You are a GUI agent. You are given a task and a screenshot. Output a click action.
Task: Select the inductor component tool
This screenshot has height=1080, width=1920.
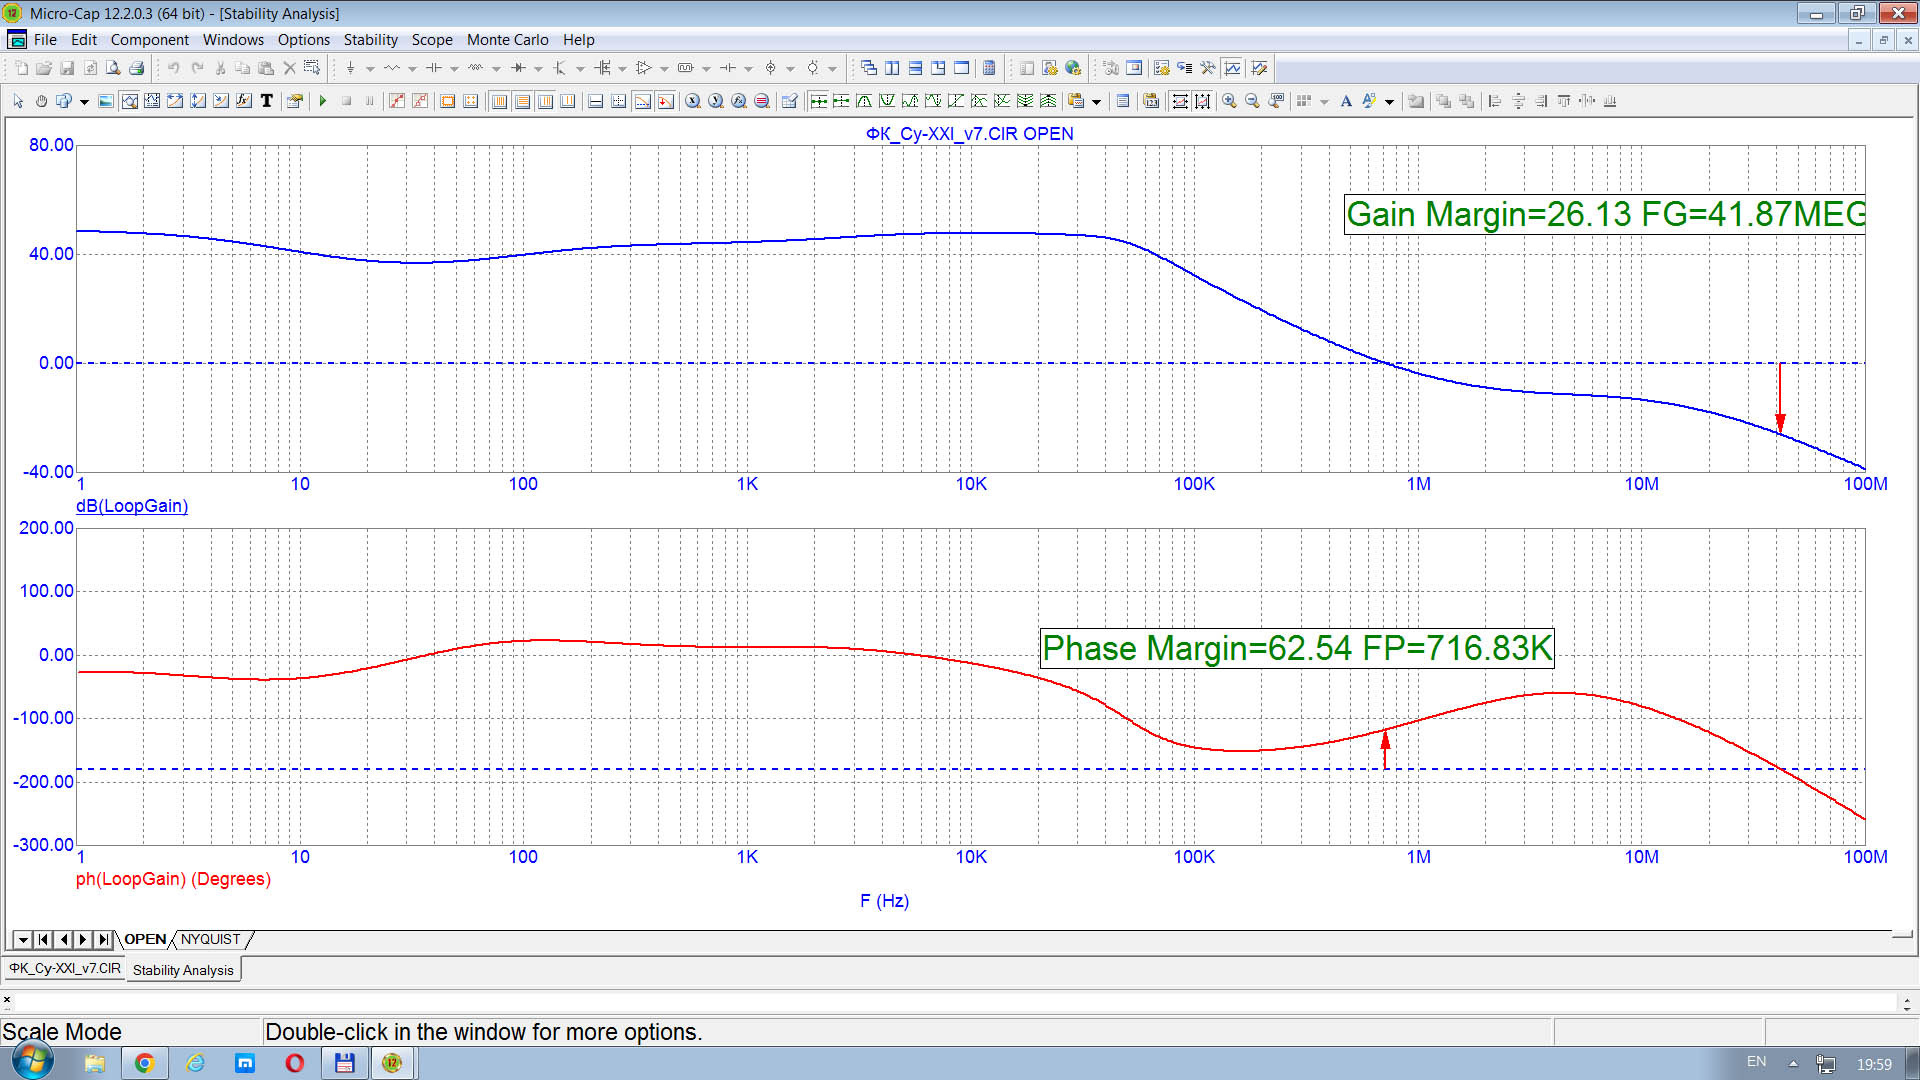point(475,68)
